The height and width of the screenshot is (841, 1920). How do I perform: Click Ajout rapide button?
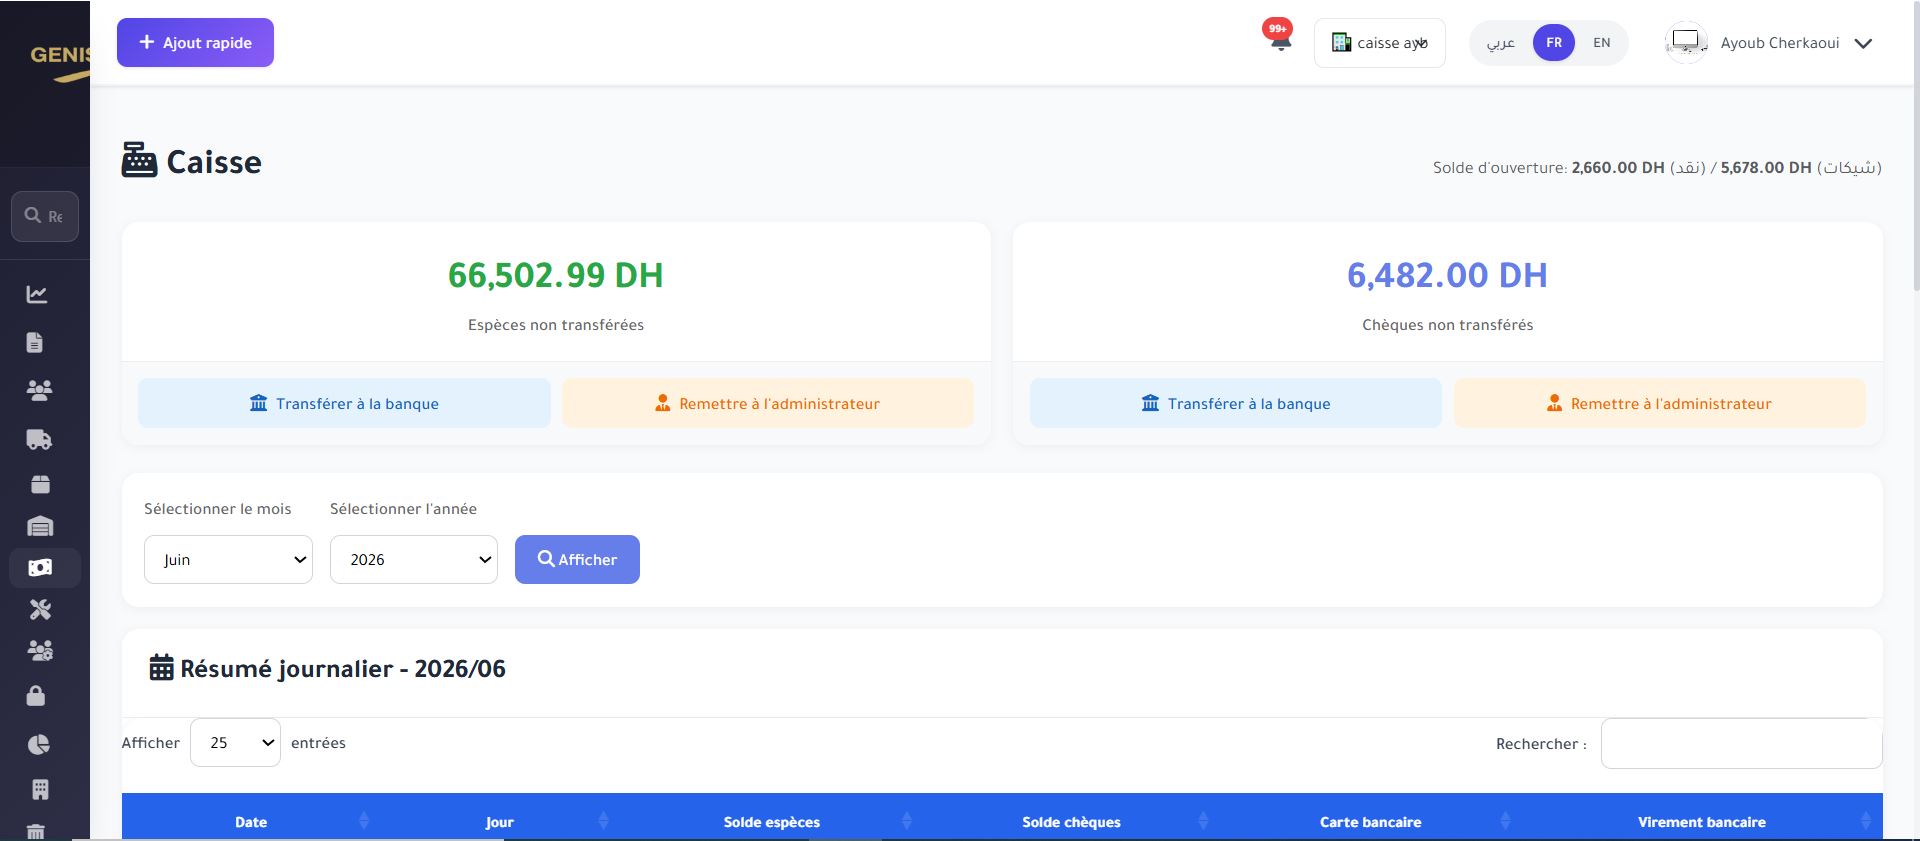[x=195, y=43]
